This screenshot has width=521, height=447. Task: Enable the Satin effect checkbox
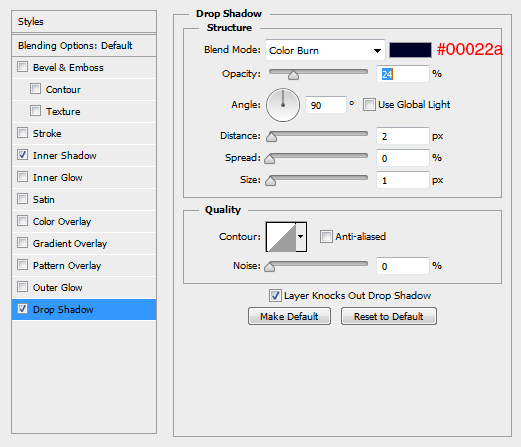tap(22, 199)
